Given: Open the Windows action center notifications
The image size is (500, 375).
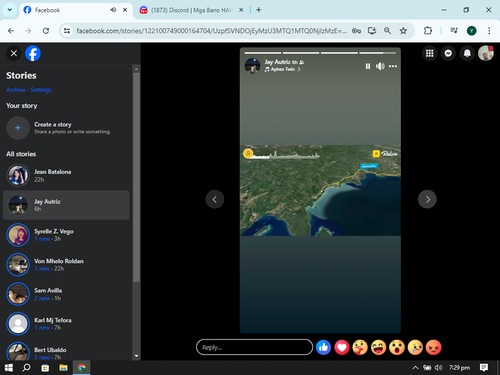Looking at the screenshot, I should click(x=484, y=368).
